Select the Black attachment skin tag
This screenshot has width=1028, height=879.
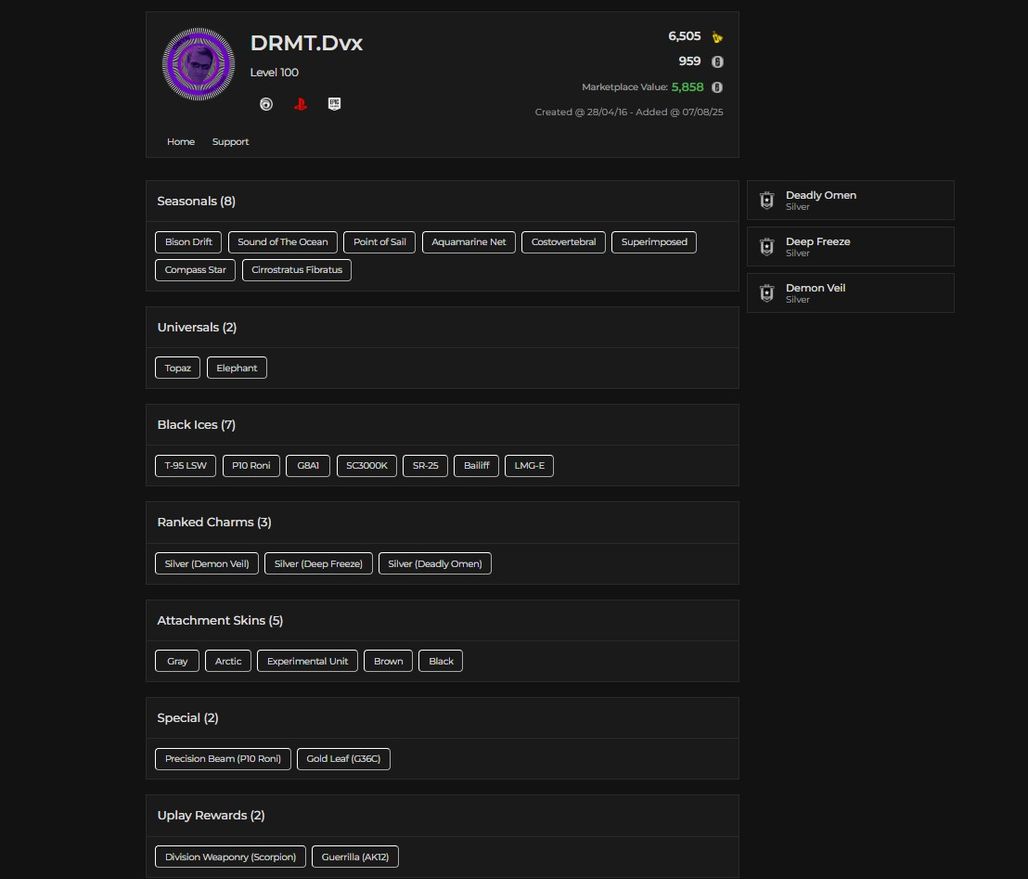(x=441, y=661)
